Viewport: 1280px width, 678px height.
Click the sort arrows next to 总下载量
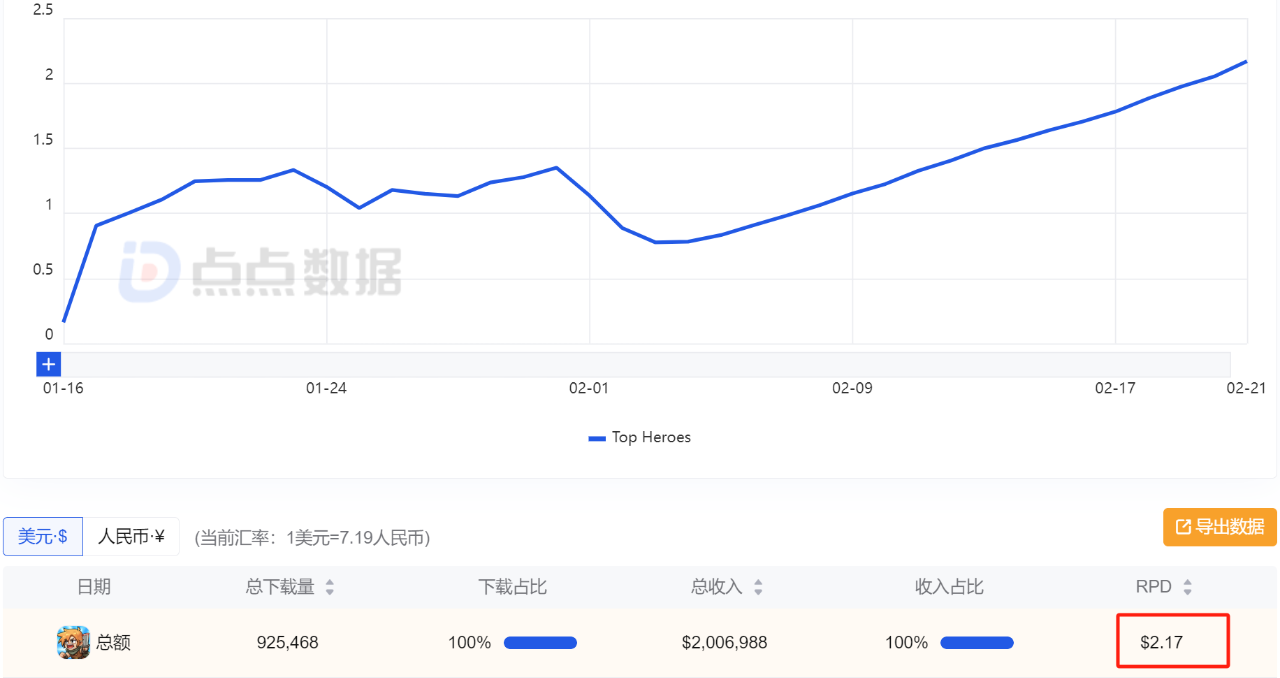point(330,588)
